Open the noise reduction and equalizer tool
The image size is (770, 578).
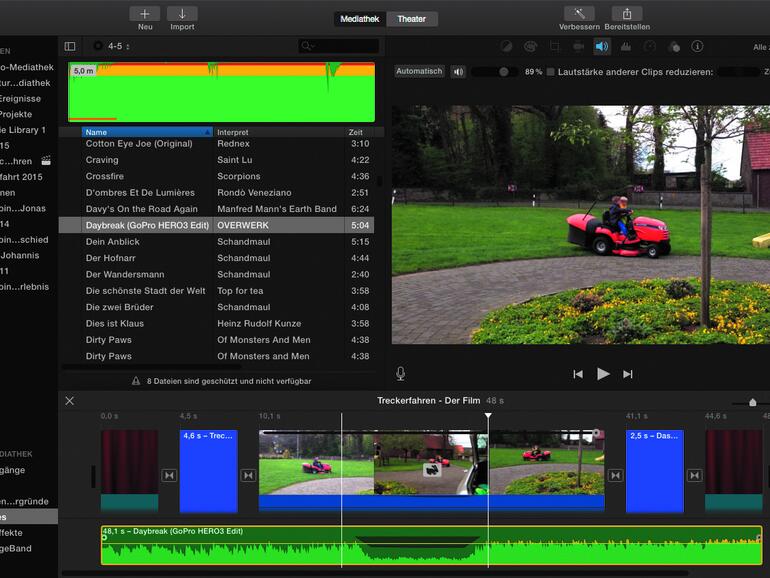pyautogui.click(x=626, y=46)
